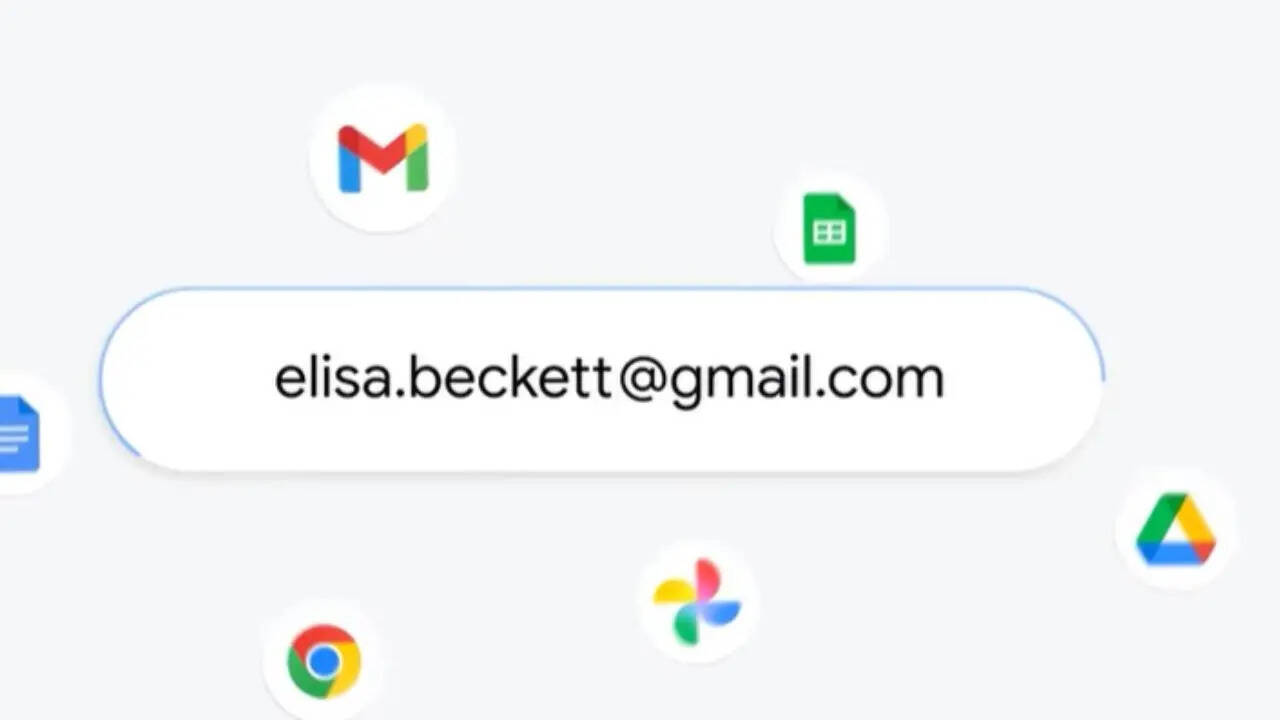Place cursor after ".com" in email
Viewport: 1280px width, 720px height.
(946, 379)
